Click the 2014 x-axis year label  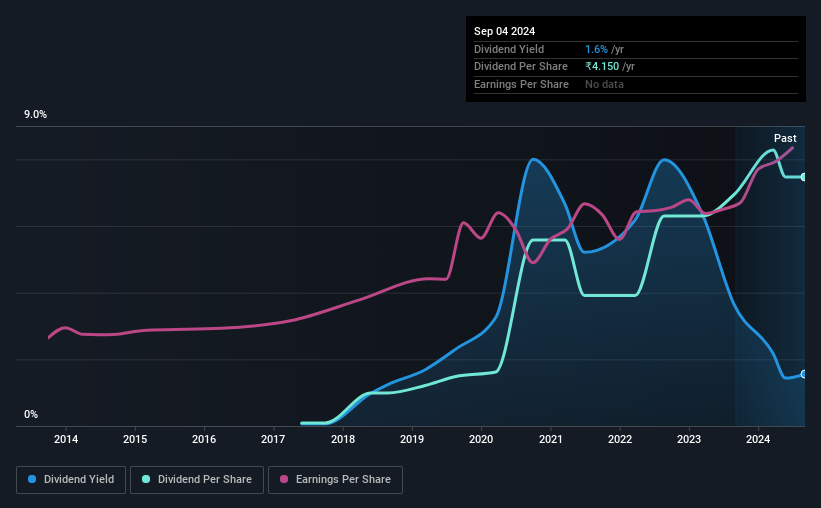(66, 439)
